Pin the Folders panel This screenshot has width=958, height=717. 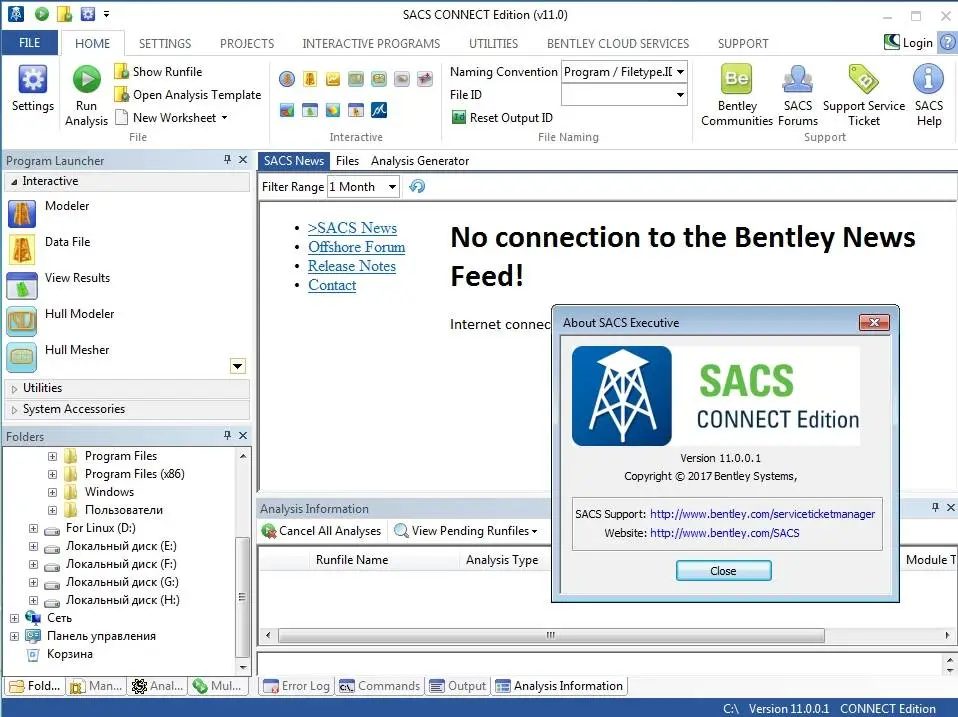tap(227, 435)
